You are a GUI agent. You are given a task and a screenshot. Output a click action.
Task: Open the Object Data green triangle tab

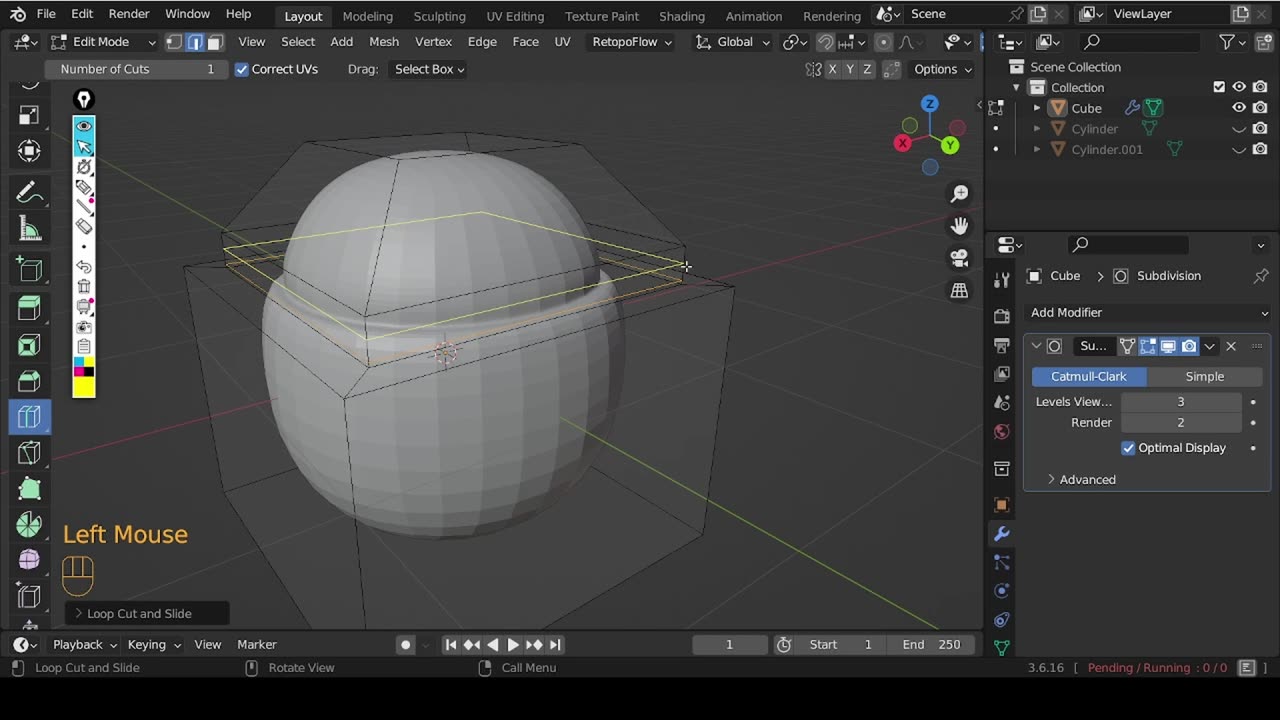point(1002,647)
